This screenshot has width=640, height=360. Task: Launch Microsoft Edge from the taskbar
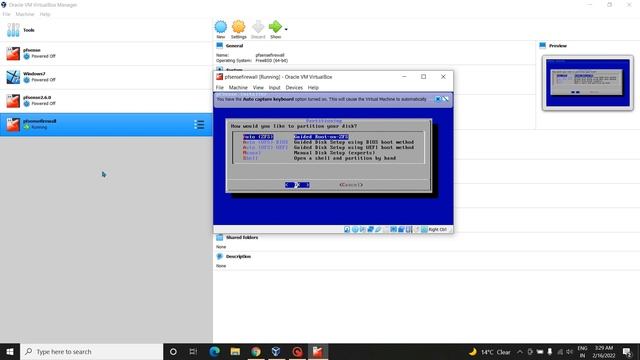(x=215, y=351)
